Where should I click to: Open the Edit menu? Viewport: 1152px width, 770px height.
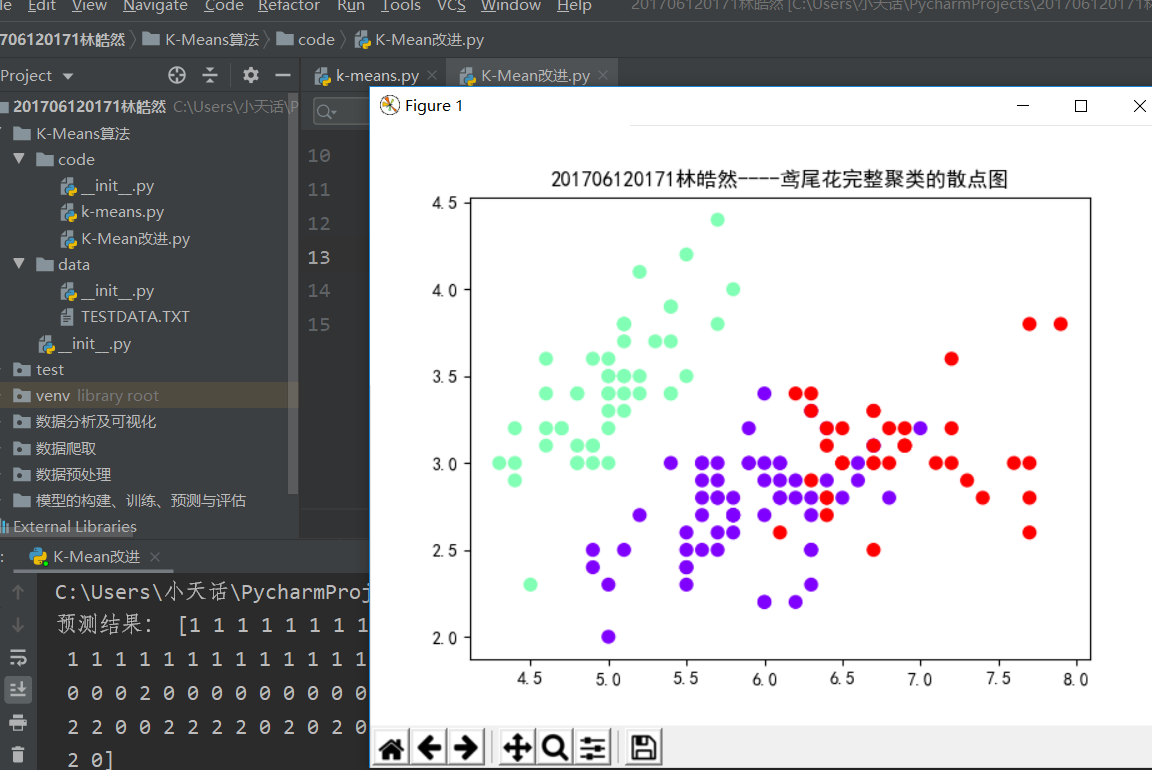41,6
